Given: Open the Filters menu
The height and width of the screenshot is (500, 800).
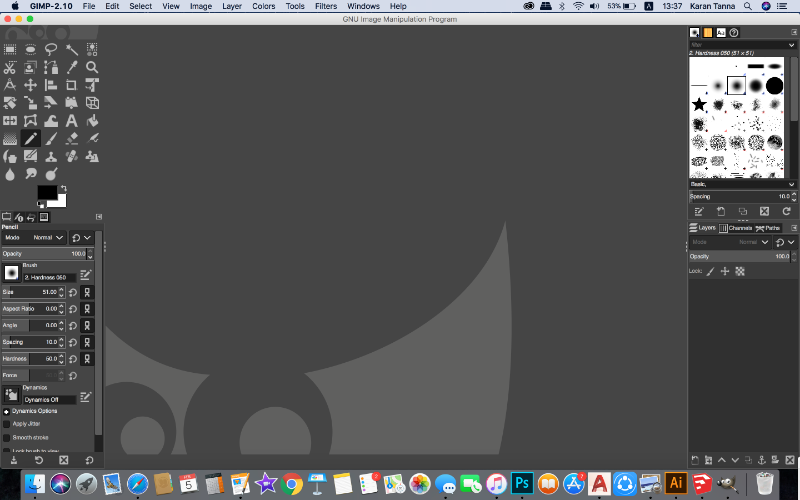Looking at the screenshot, I should click(326, 6).
